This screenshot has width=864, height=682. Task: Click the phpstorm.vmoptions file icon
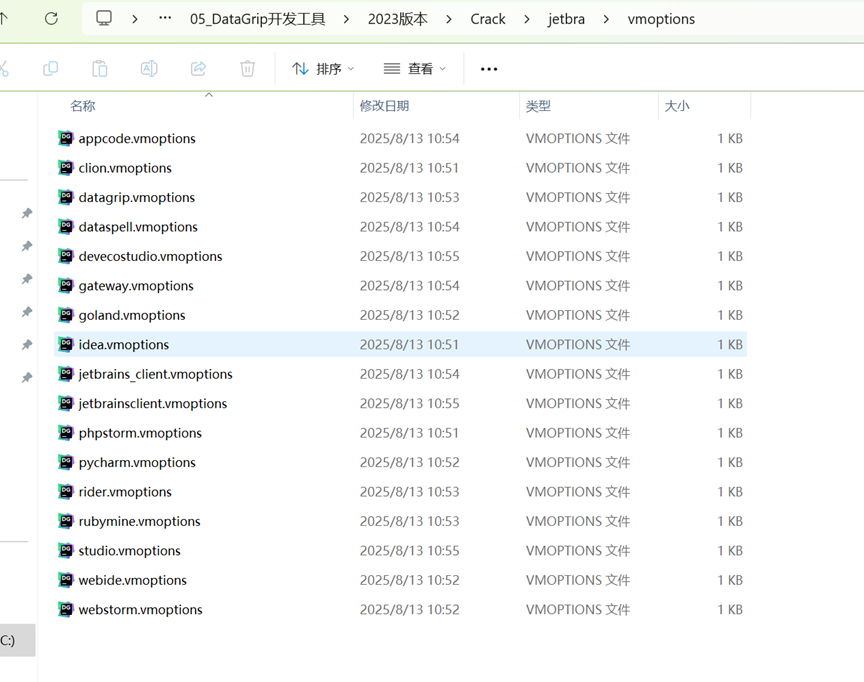click(66, 433)
